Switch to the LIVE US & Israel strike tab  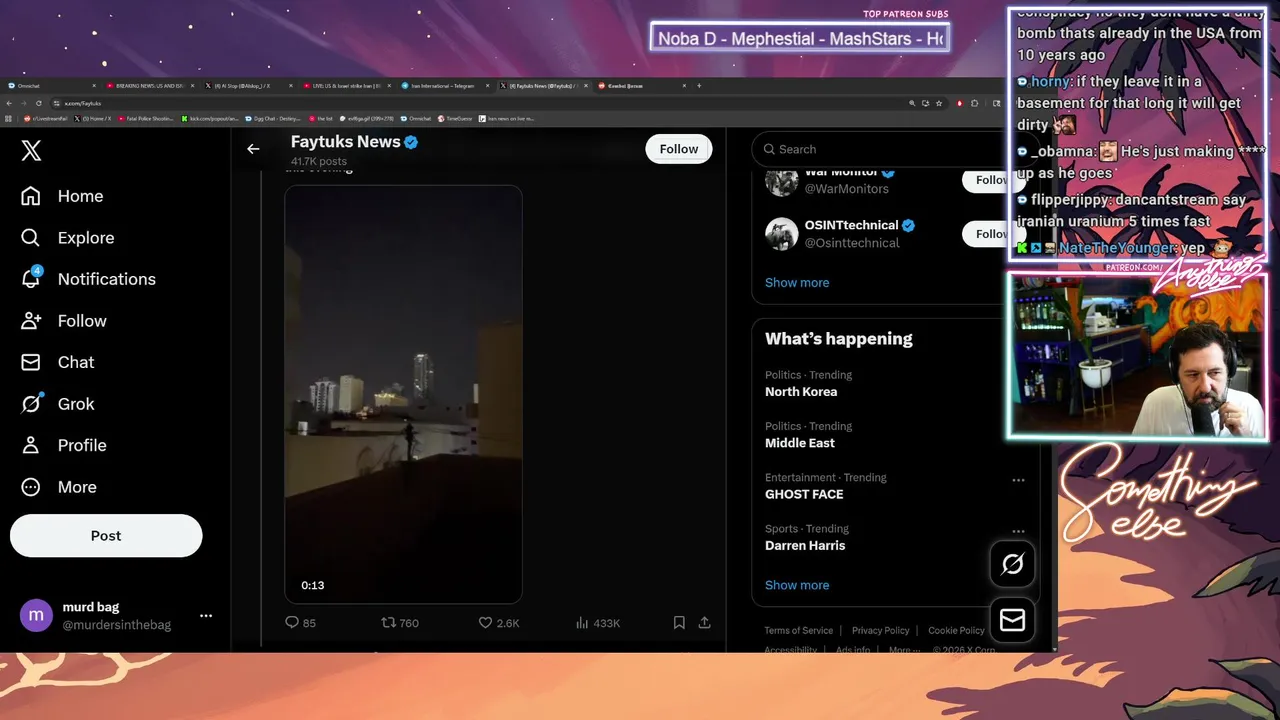(x=346, y=86)
